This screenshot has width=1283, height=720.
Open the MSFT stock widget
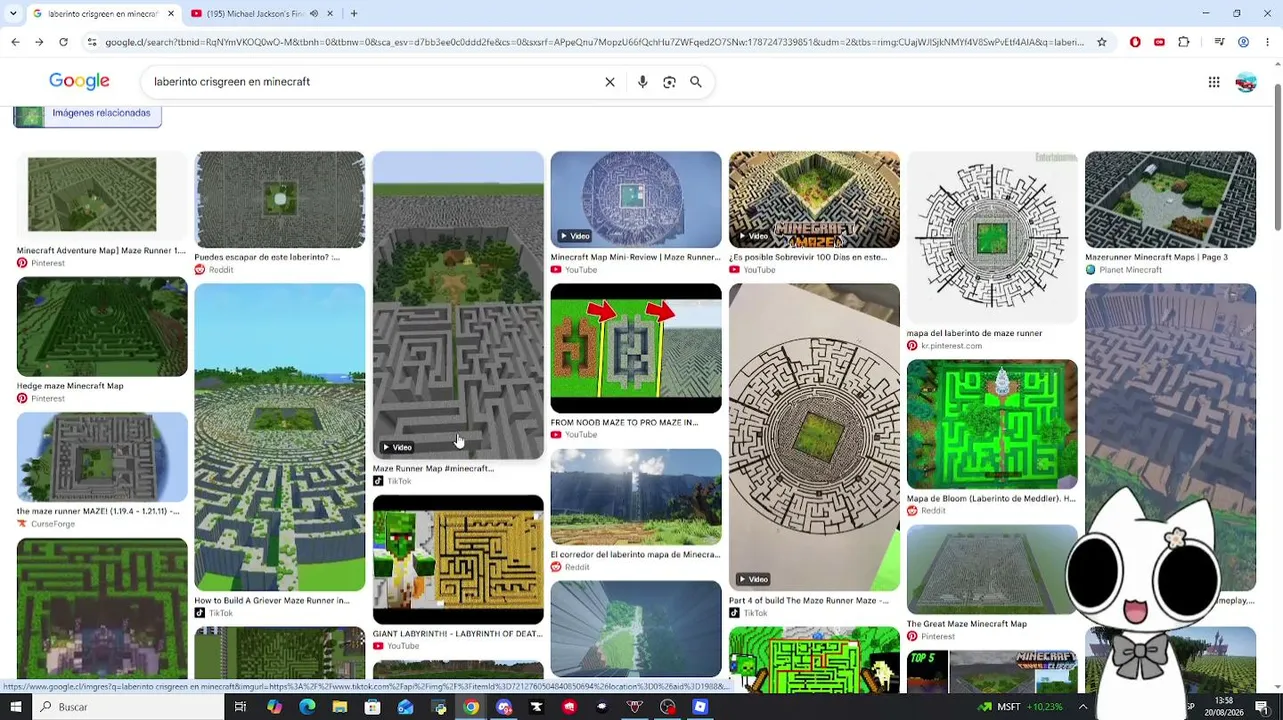[1020, 707]
